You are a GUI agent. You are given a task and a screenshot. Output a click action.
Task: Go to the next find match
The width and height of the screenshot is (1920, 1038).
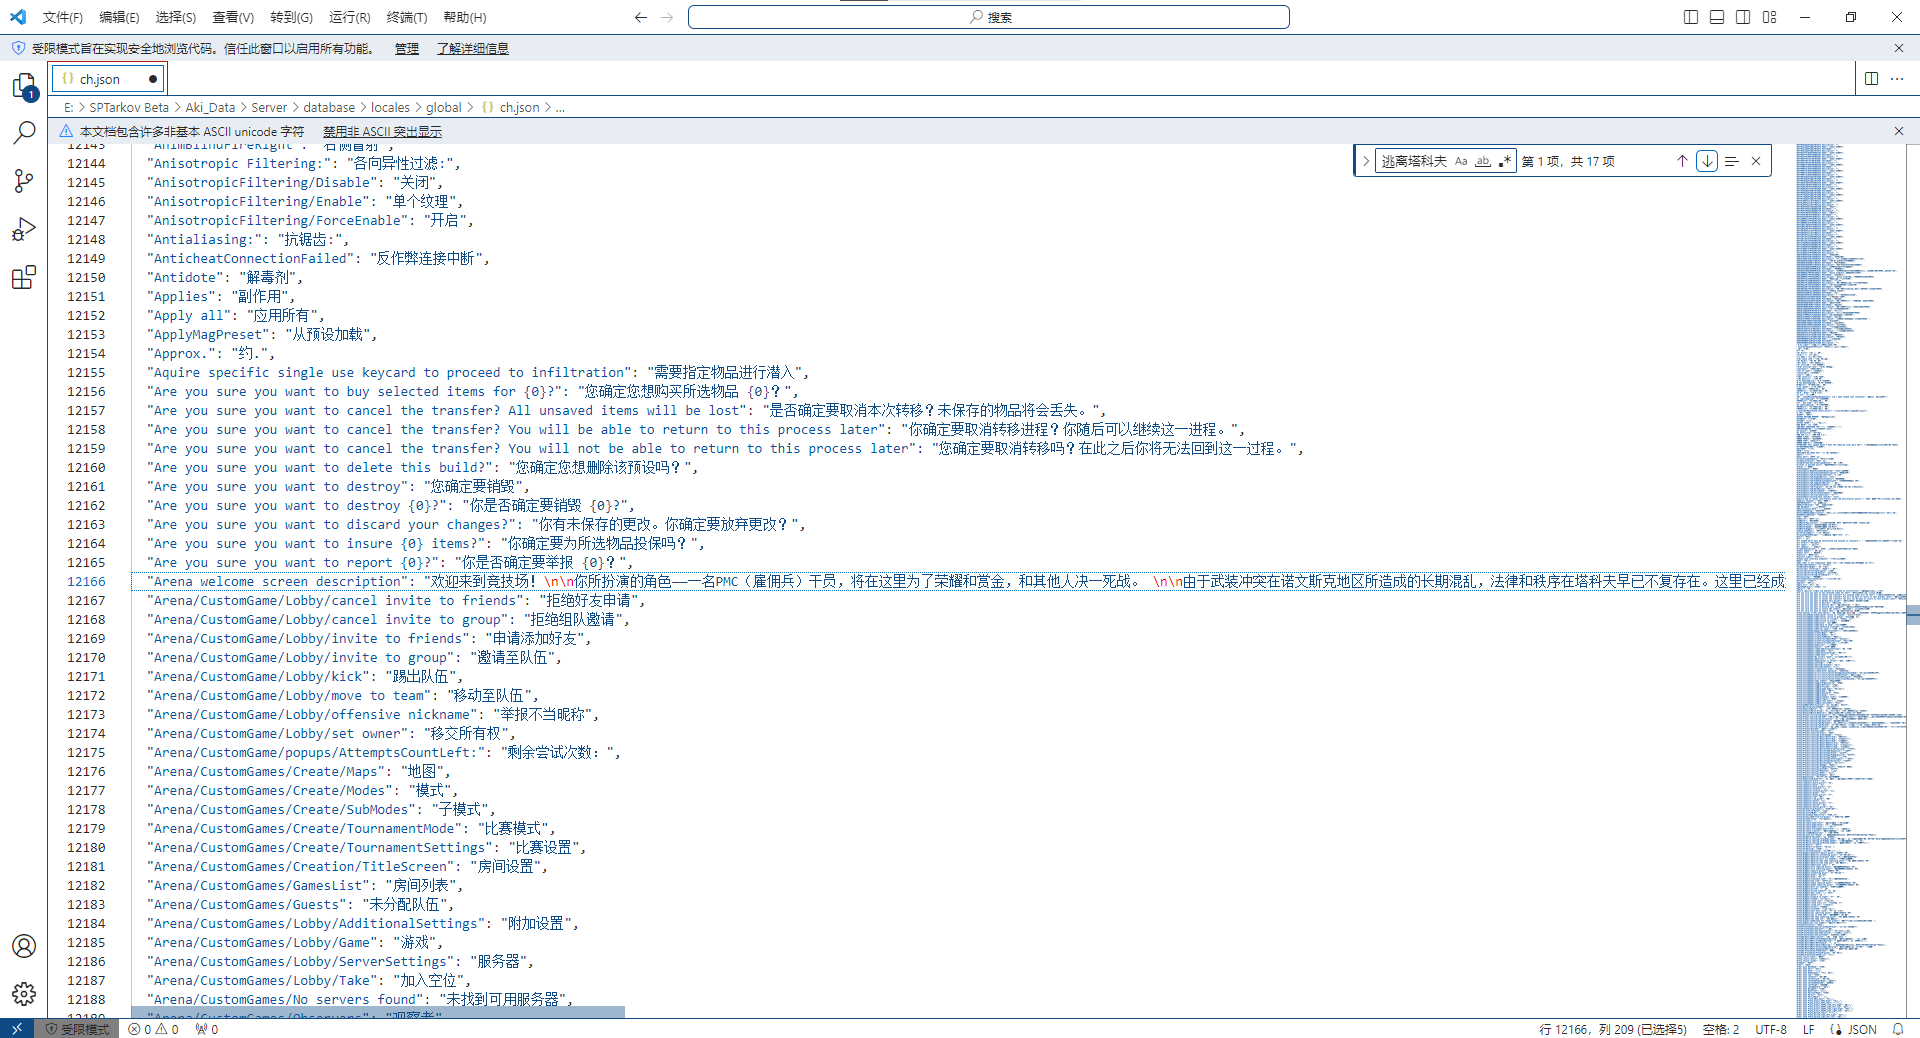coord(1707,161)
